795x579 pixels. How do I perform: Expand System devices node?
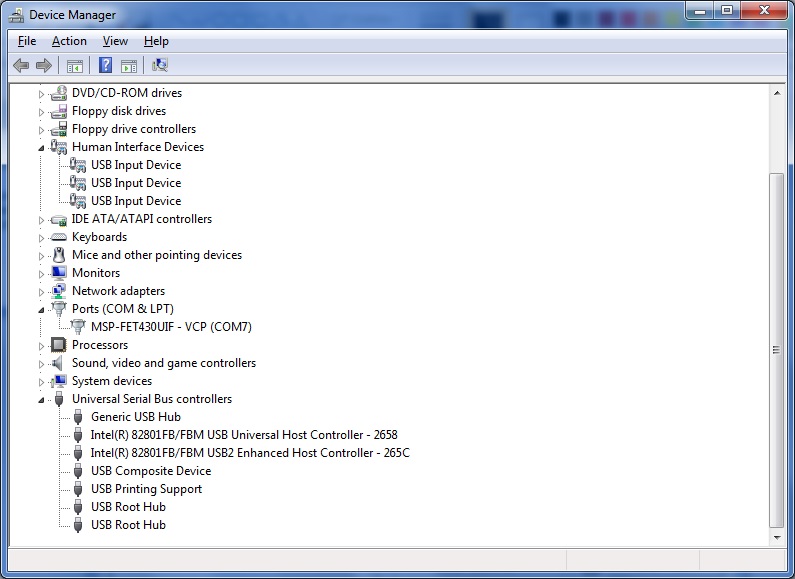pyautogui.click(x=42, y=382)
